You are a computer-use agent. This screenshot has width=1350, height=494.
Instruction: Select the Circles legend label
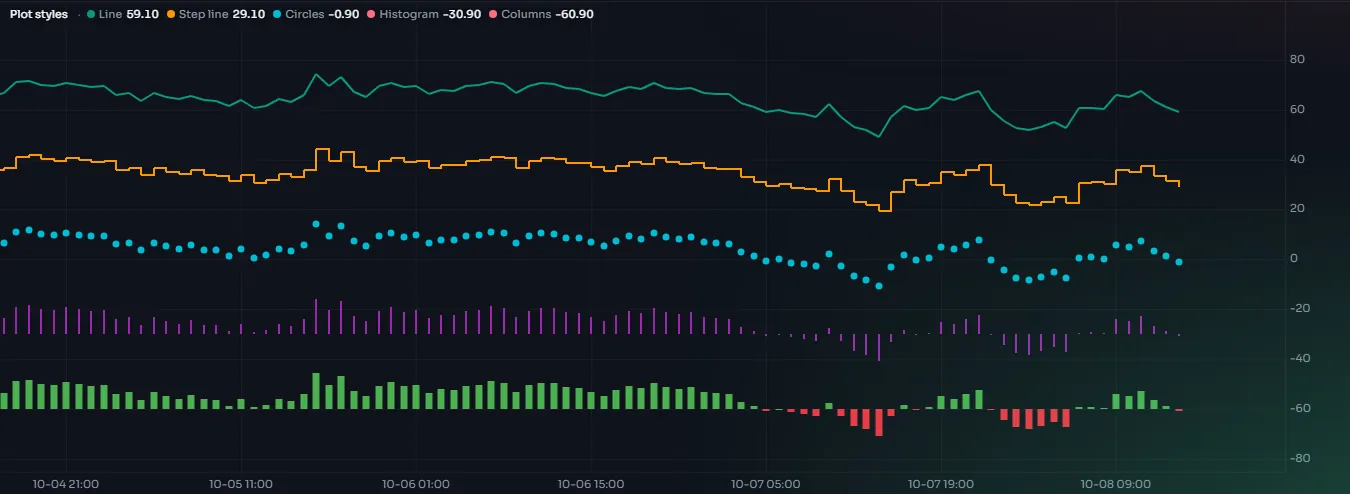pyautogui.click(x=304, y=15)
